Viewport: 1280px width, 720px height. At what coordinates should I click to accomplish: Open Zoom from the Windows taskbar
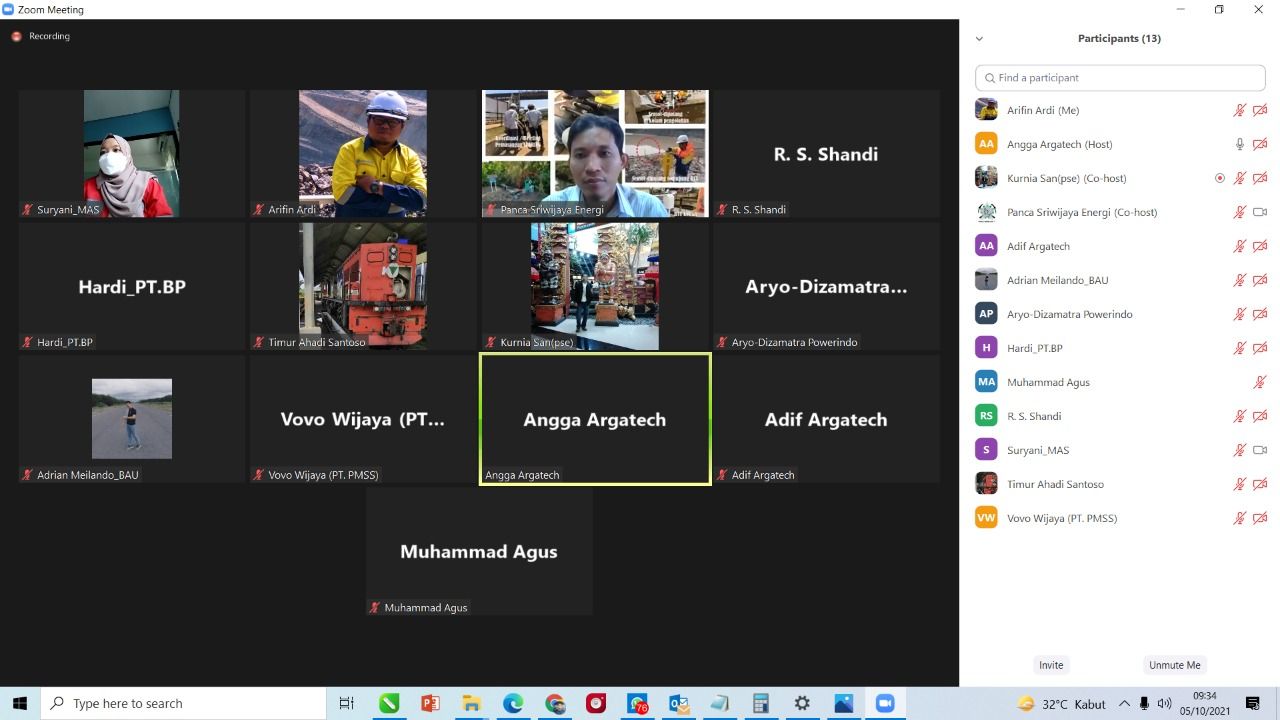click(885, 703)
